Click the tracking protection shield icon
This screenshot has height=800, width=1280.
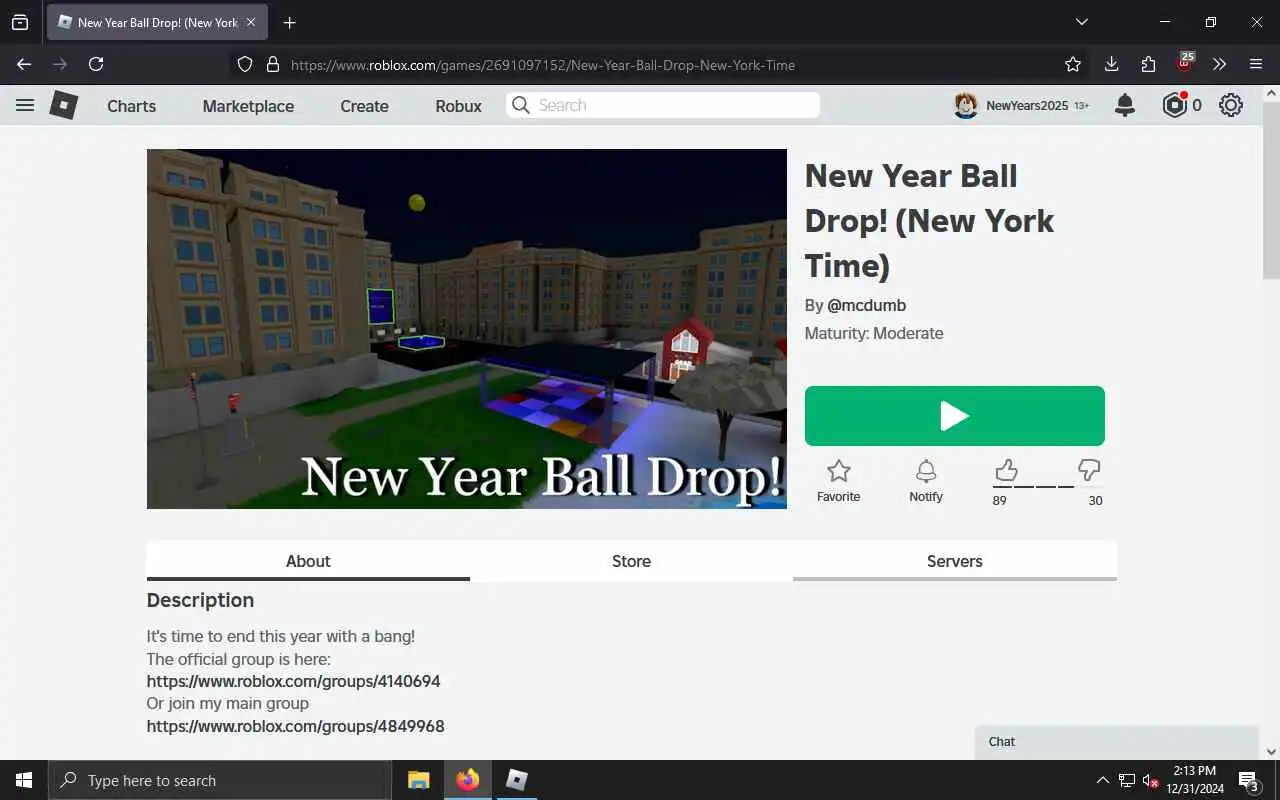tap(245, 64)
